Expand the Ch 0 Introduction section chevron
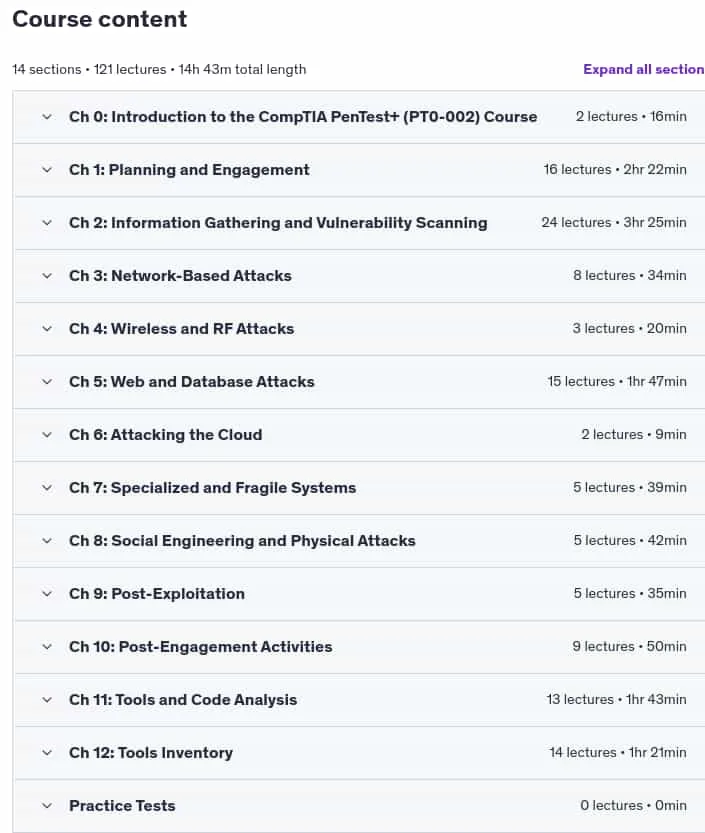The image size is (705, 833). pos(47,116)
